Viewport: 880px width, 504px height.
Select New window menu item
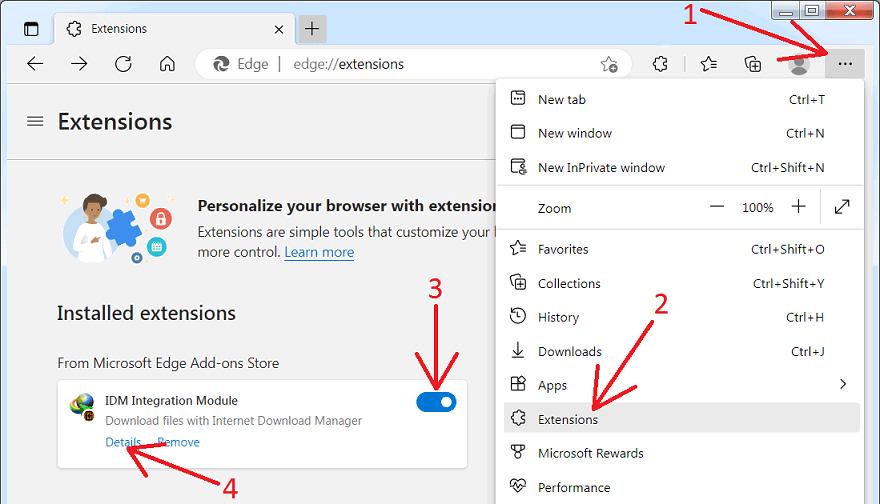680,133
